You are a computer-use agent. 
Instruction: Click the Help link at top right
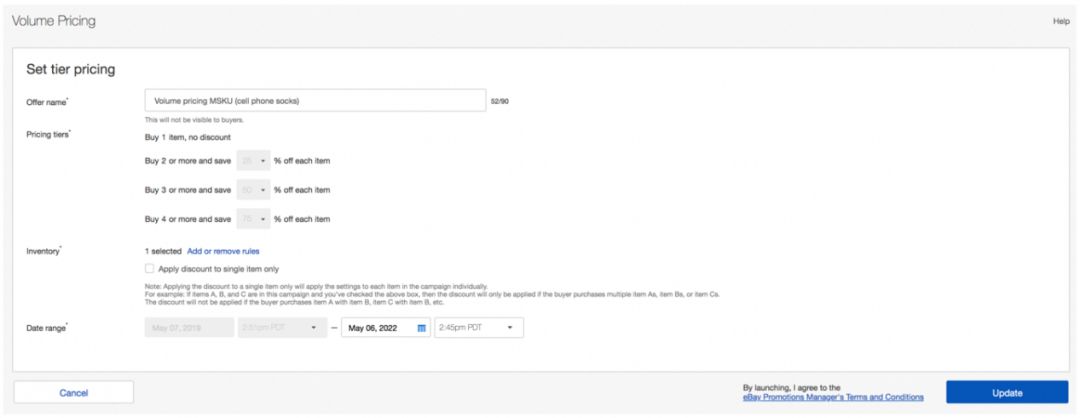point(1061,21)
